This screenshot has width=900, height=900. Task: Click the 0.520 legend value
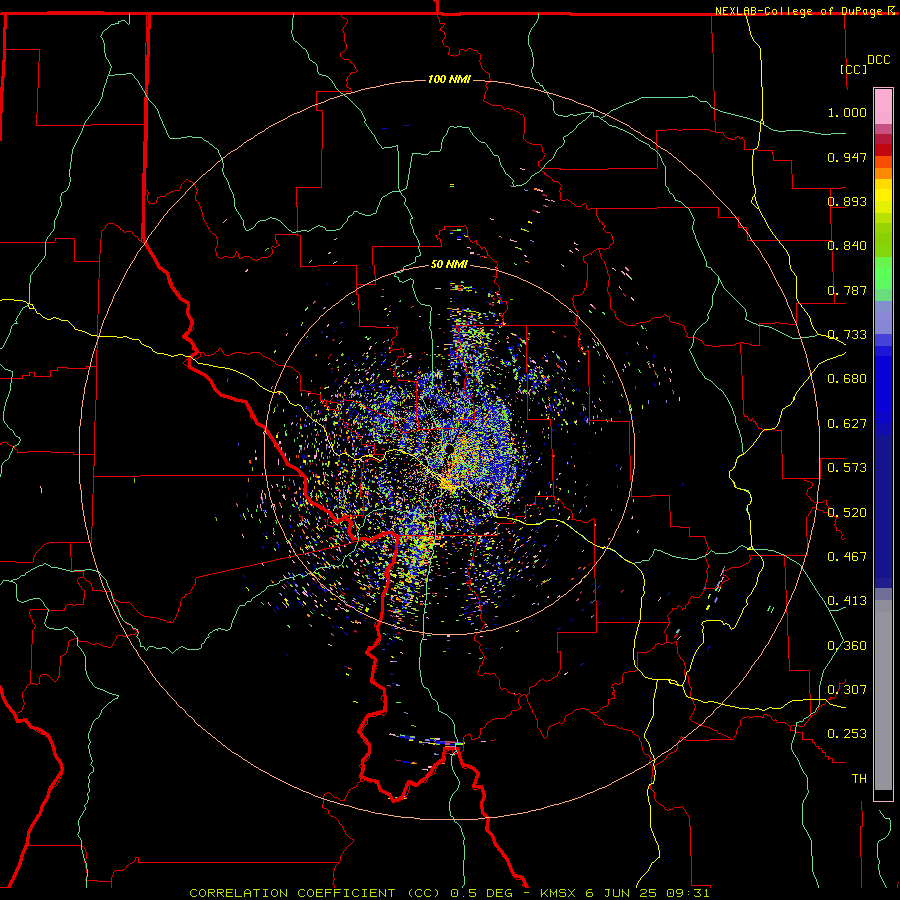(847, 513)
